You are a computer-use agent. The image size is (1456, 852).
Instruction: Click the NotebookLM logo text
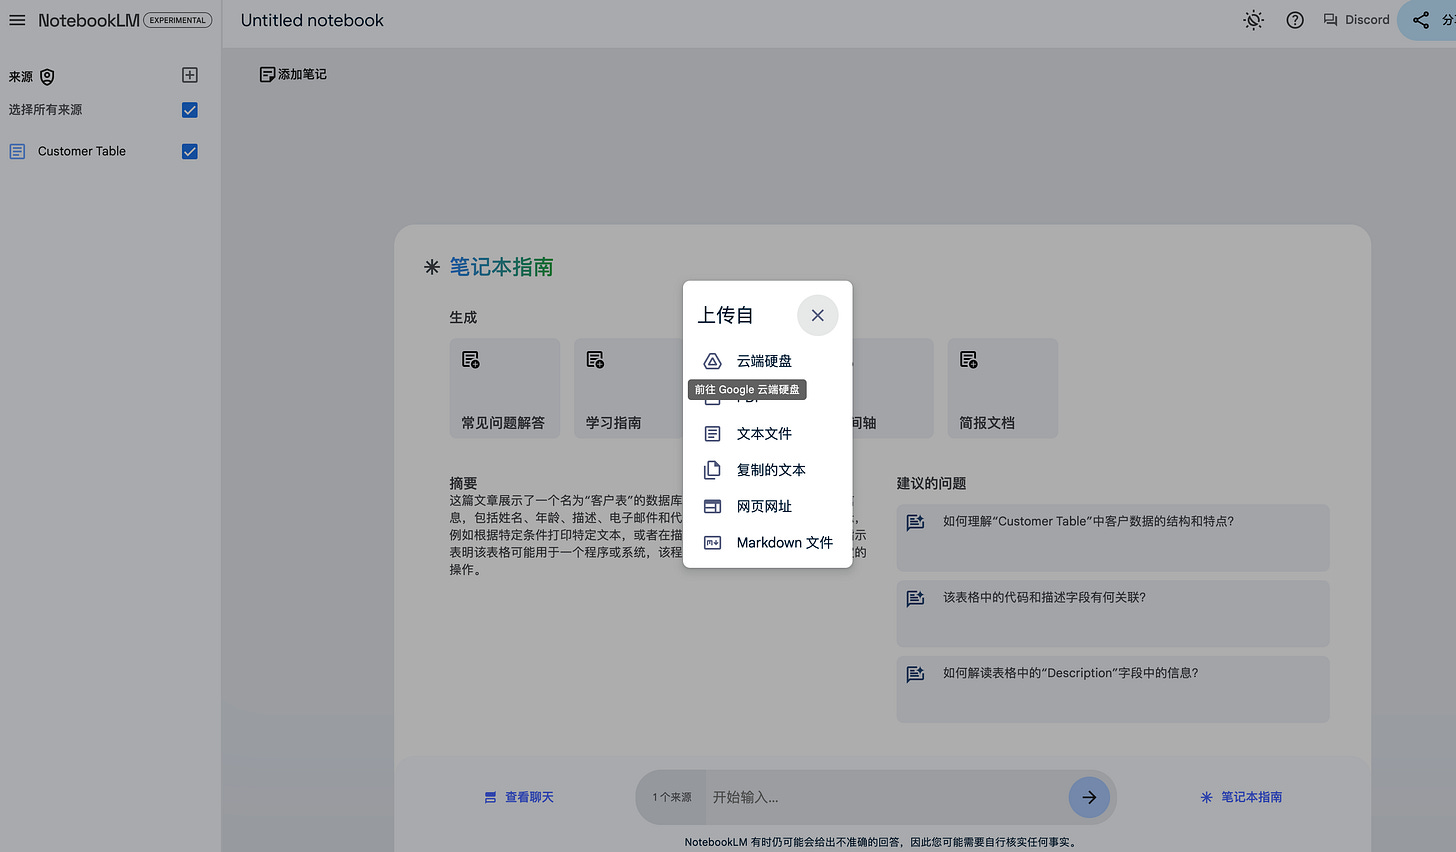[x=89, y=20]
